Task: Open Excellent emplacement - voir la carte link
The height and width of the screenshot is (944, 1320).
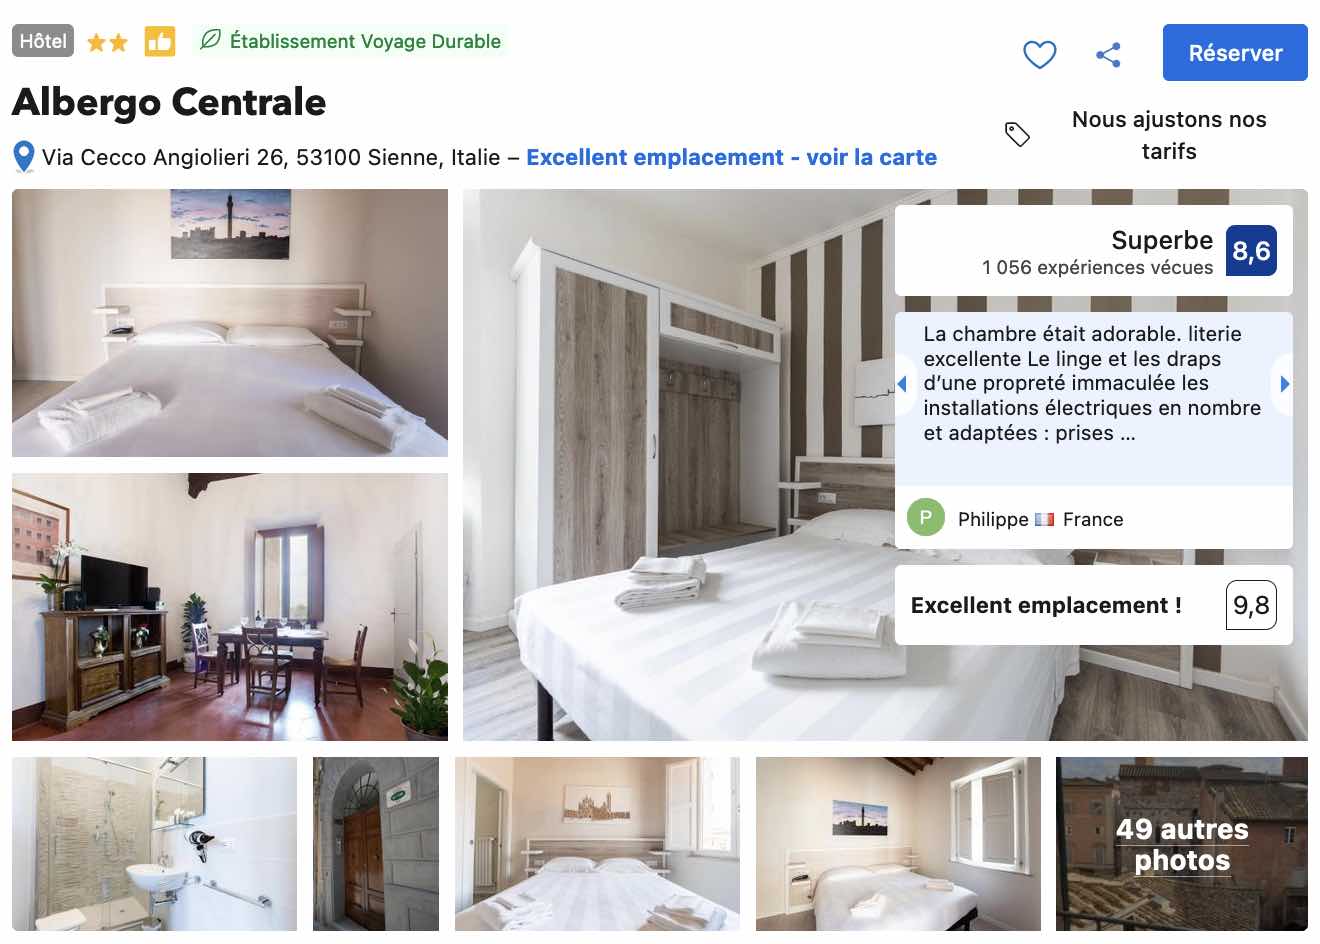Action: click(731, 157)
